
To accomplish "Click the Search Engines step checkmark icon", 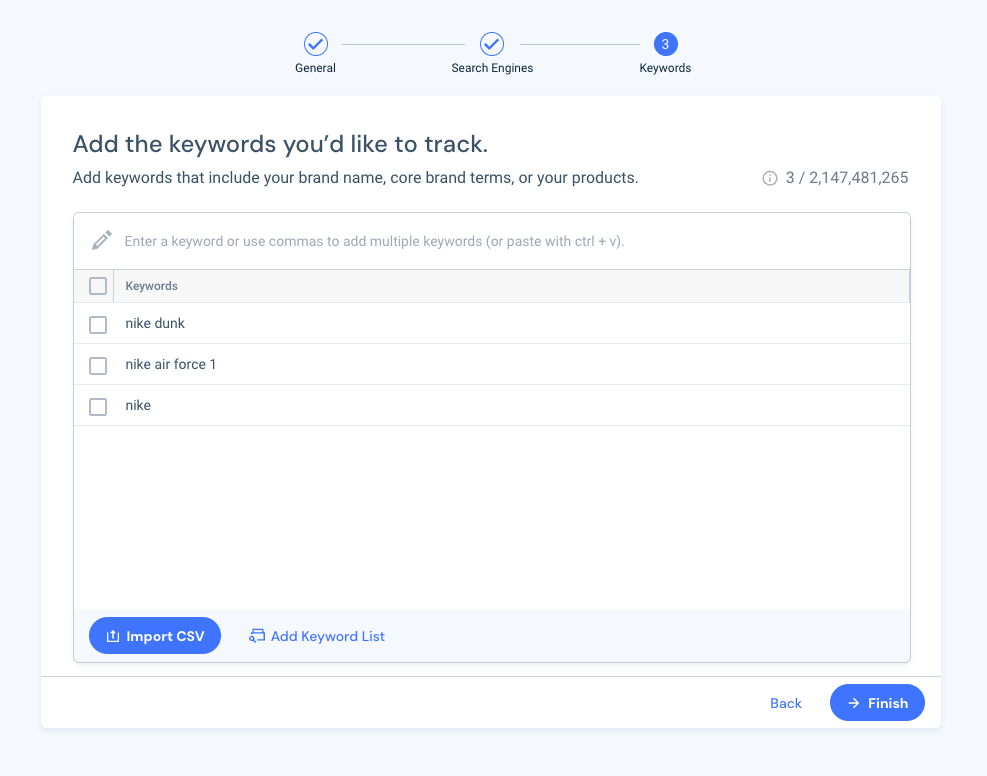I will pyautogui.click(x=492, y=44).
